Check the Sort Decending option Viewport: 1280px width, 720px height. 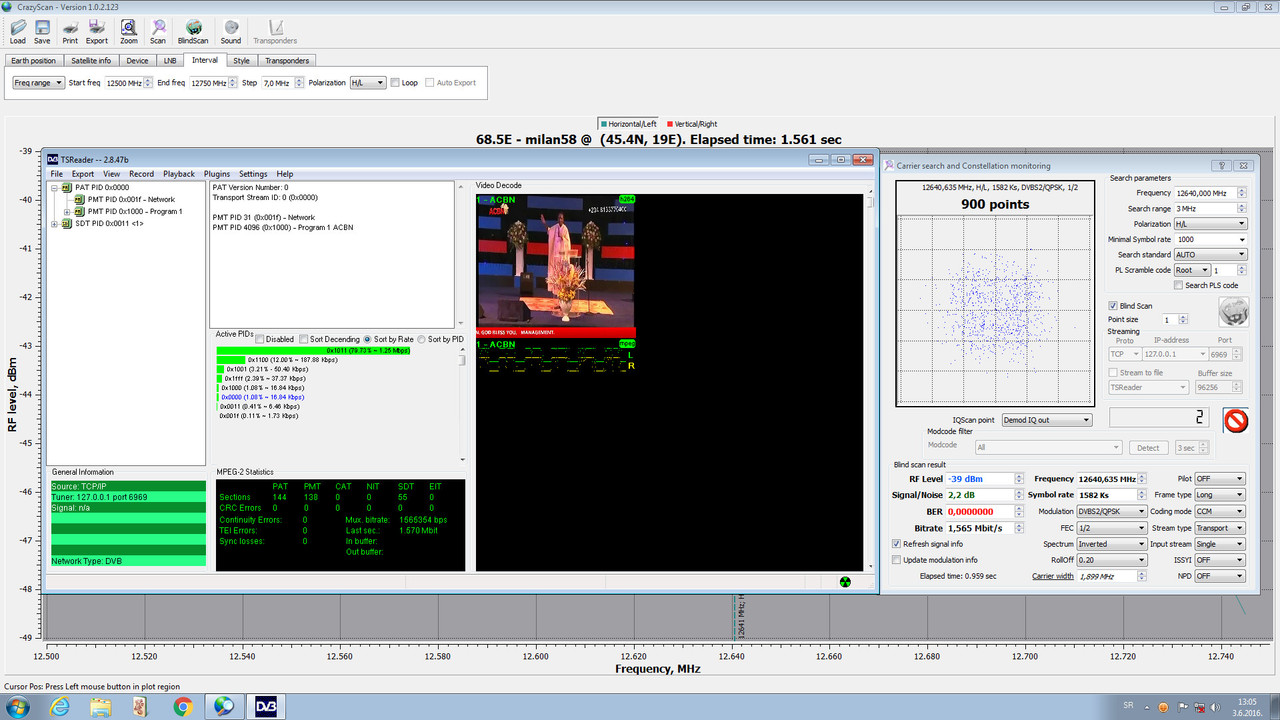(x=303, y=339)
